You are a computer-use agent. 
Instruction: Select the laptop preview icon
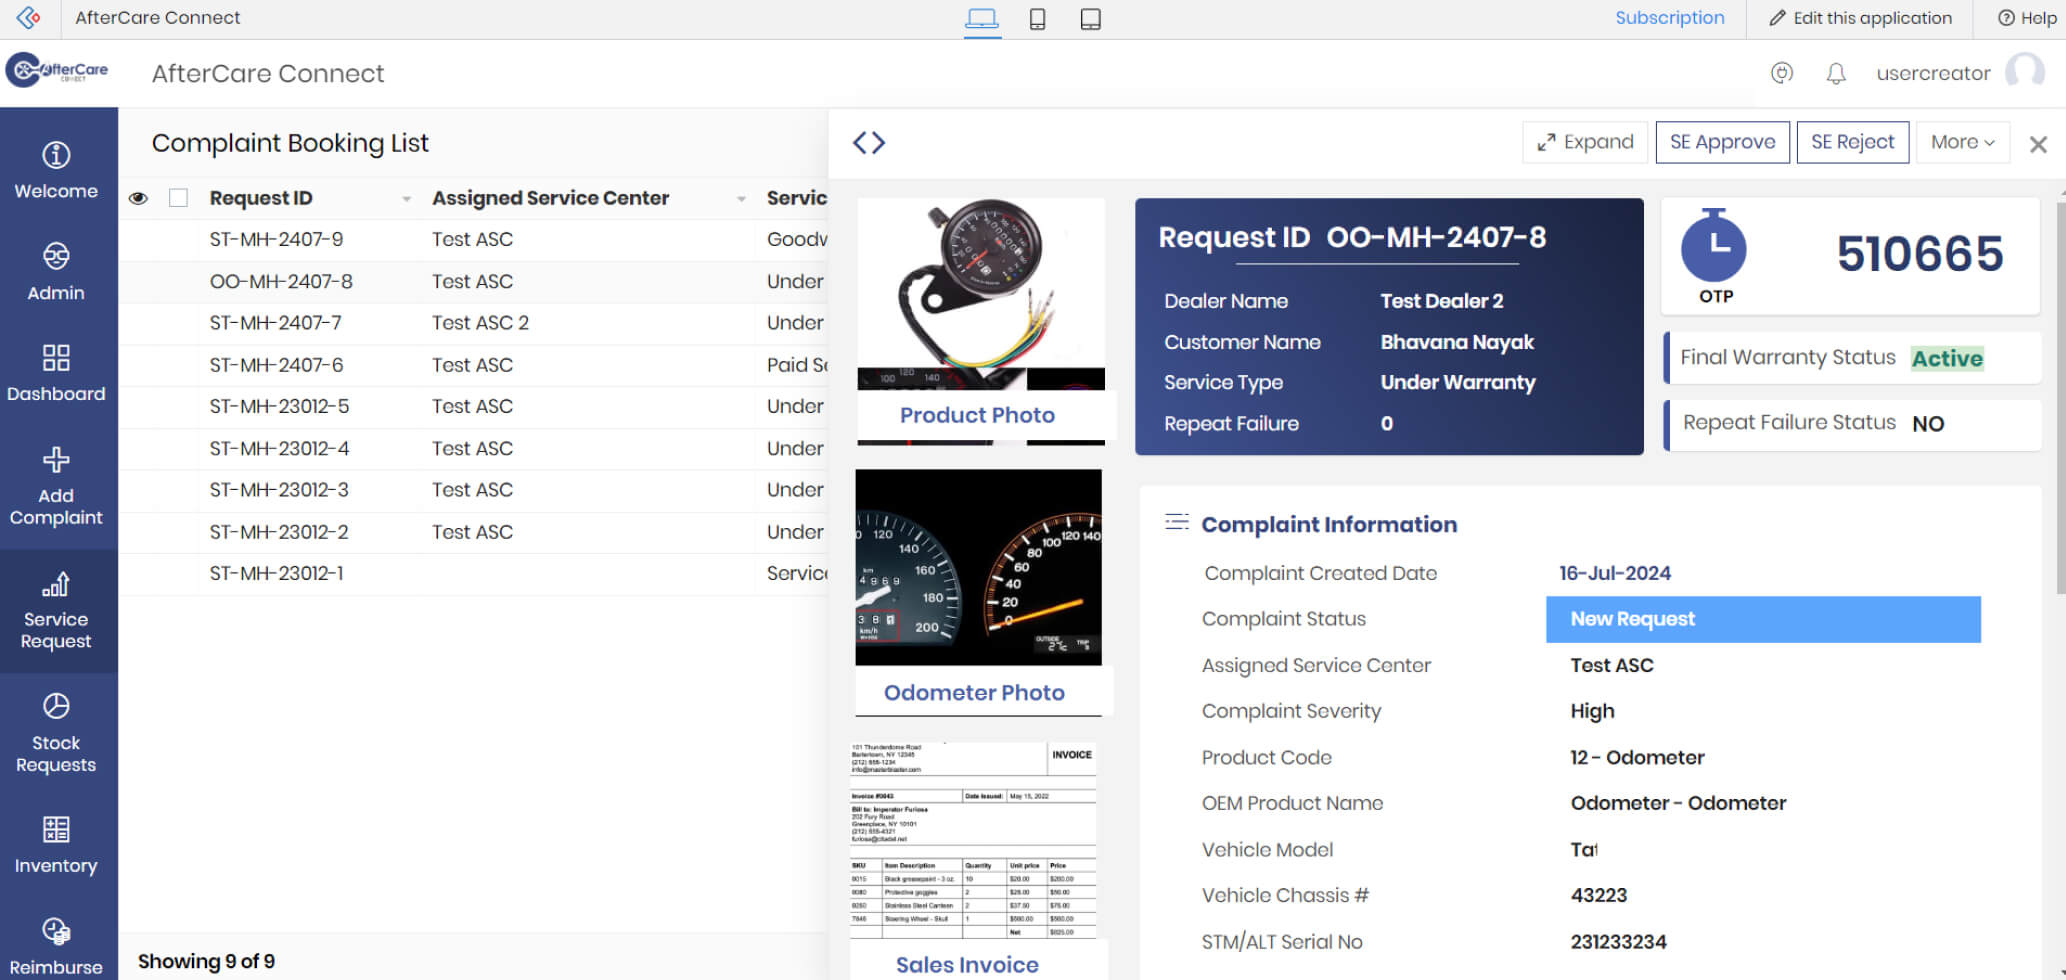click(x=982, y=19)
